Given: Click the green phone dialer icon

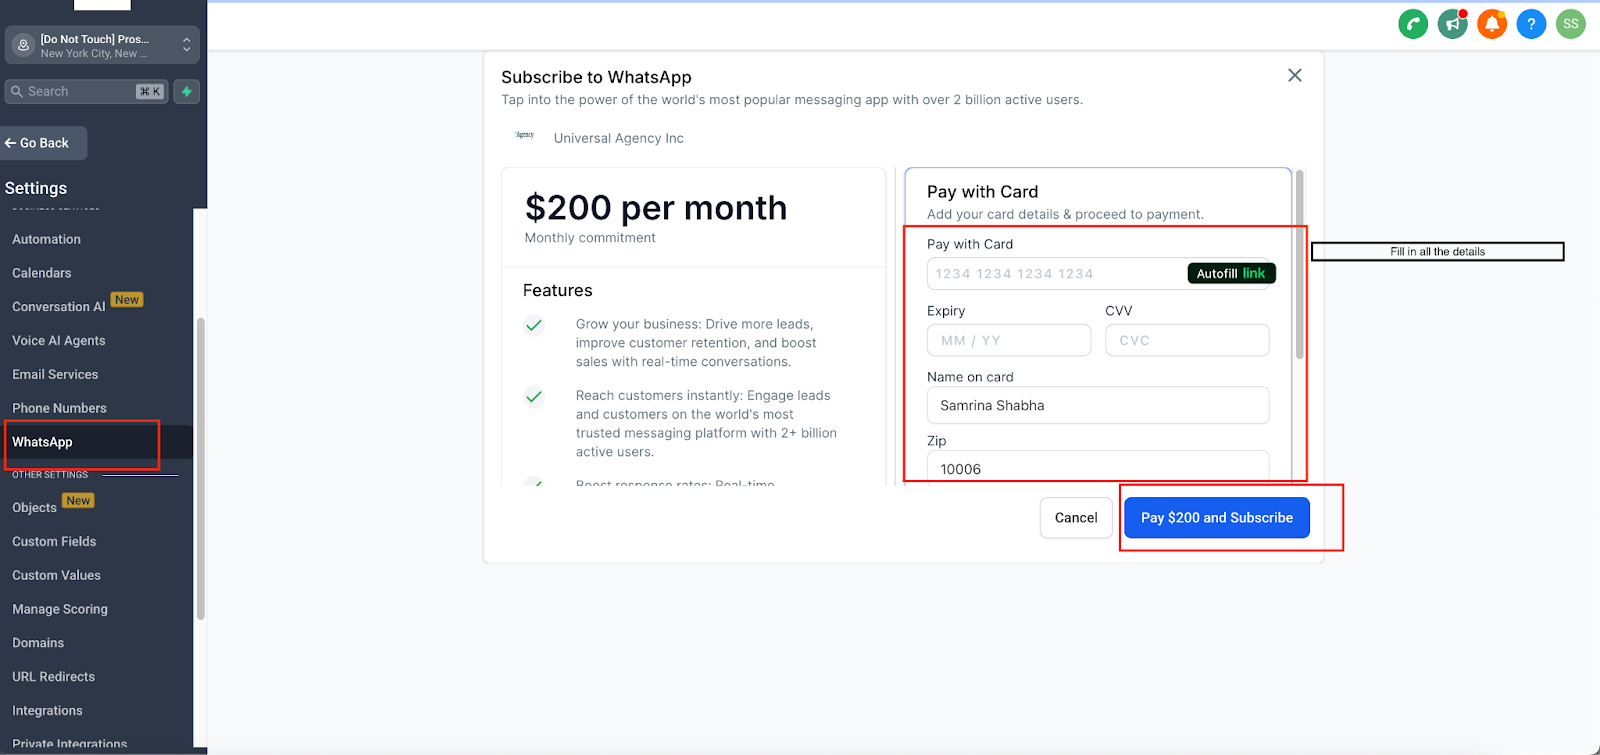Looking at the screenshot, I should [1413, 24].
